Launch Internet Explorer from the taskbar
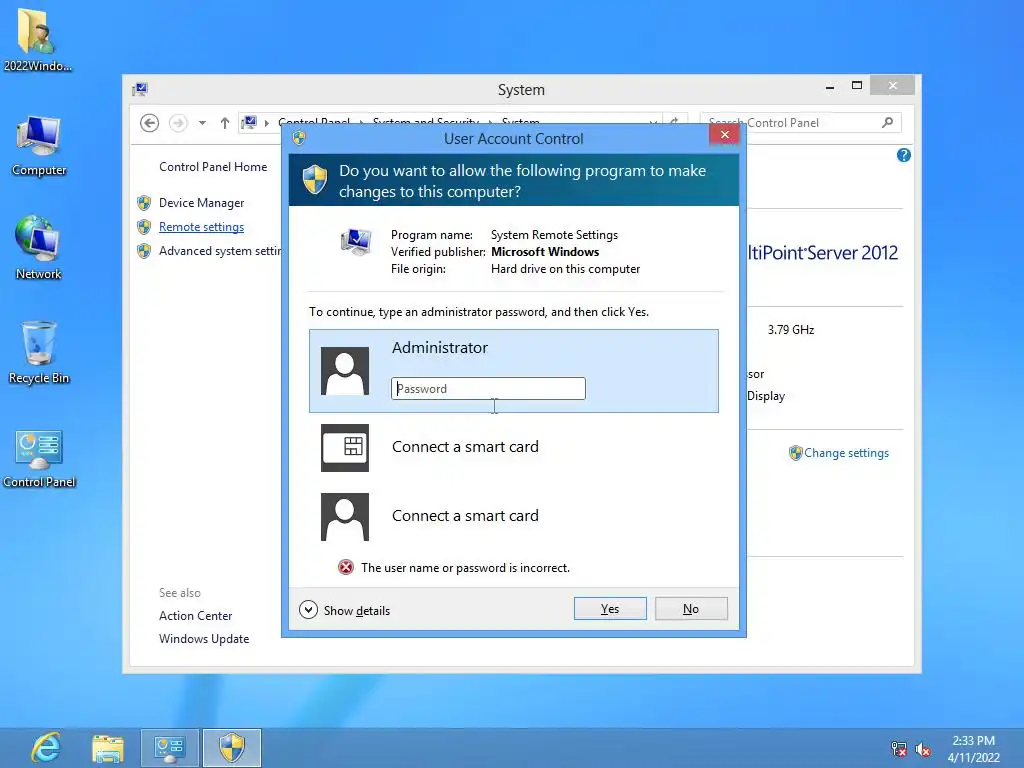The height and width of the screenshot is (768, 1024). (x=46, y=748)
